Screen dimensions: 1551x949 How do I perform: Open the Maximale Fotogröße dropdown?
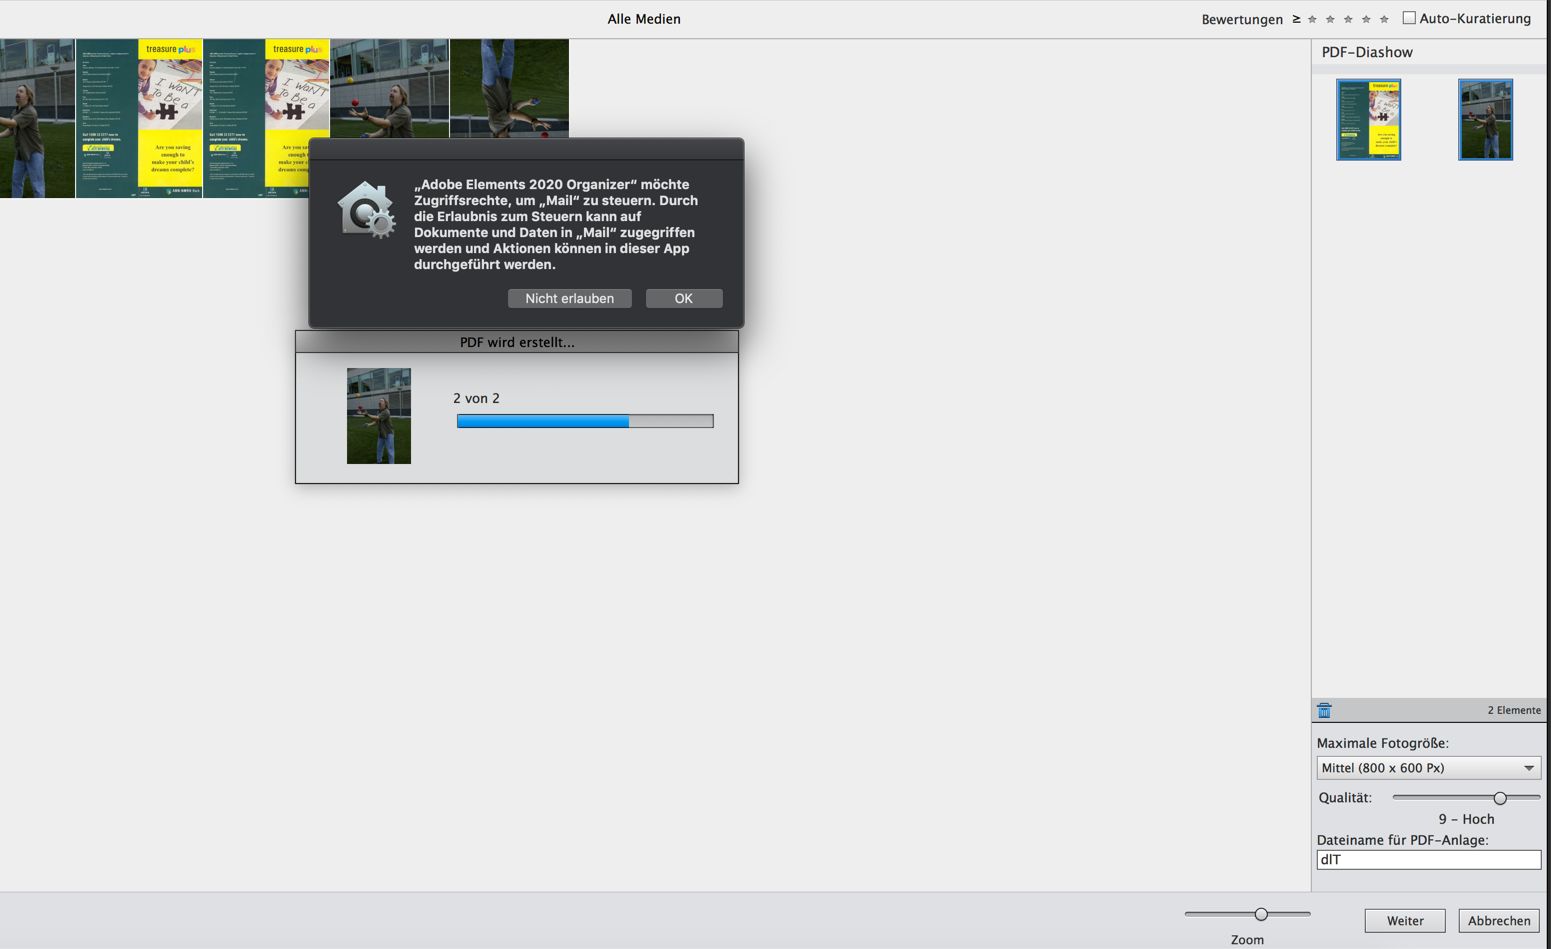pos(1428,768)
